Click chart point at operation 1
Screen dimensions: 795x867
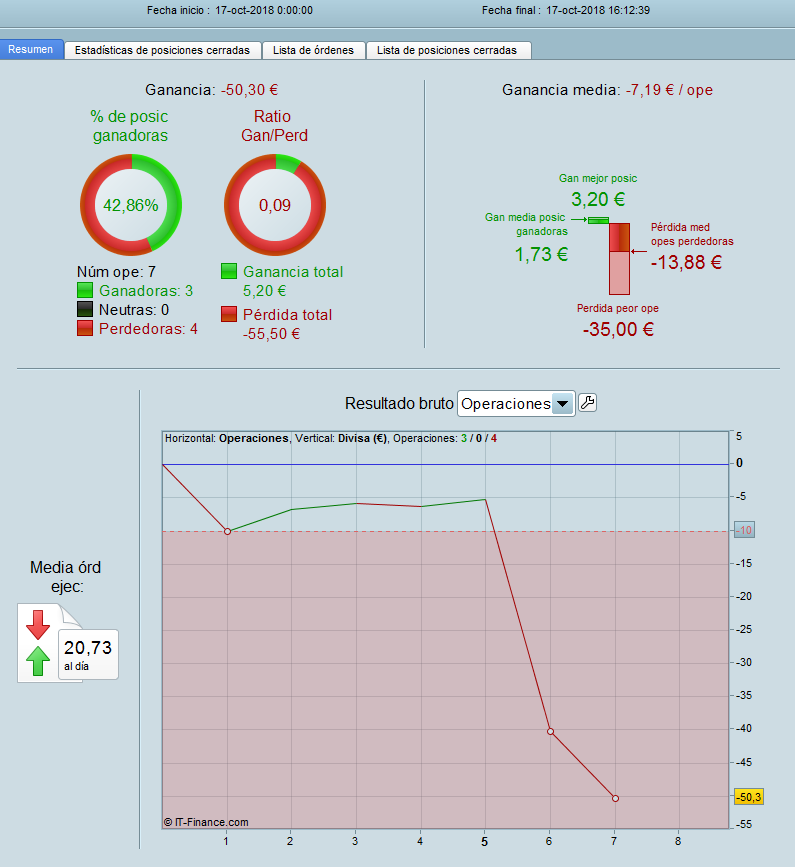227,531
